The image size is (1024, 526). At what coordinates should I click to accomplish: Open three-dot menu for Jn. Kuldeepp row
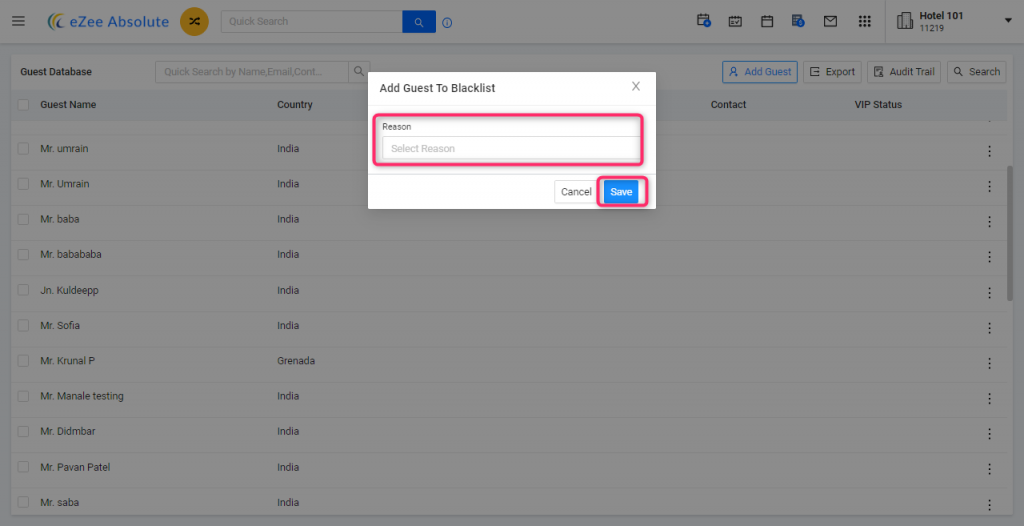pos(989,292)
